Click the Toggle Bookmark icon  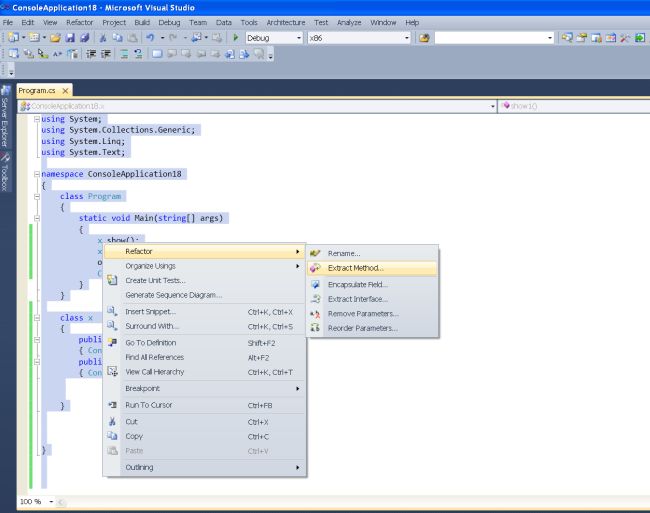[x=157, y=54]
